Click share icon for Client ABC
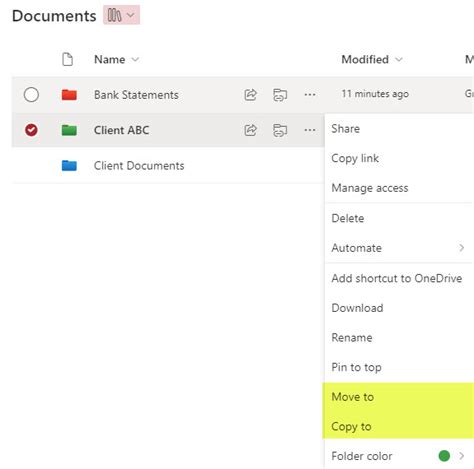This screenshot has height=469, width=474. [250, 130]
